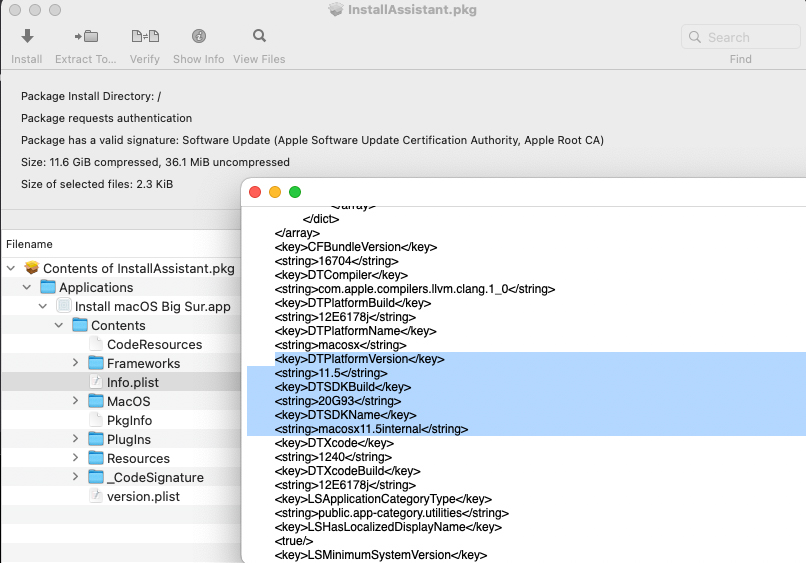The height and width of the screenshot is (563, 806).
Task: Expand the PlugIns folder
Action: point(76,439)
